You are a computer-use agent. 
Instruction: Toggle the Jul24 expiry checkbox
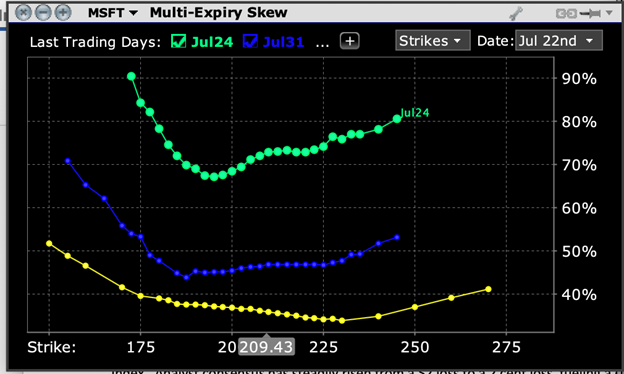coord(178,41)
